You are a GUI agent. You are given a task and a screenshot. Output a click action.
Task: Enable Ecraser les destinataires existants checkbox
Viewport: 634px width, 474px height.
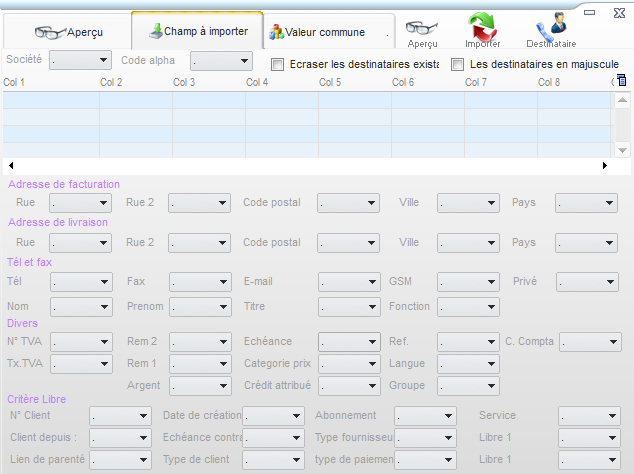[x=278, y=65]
